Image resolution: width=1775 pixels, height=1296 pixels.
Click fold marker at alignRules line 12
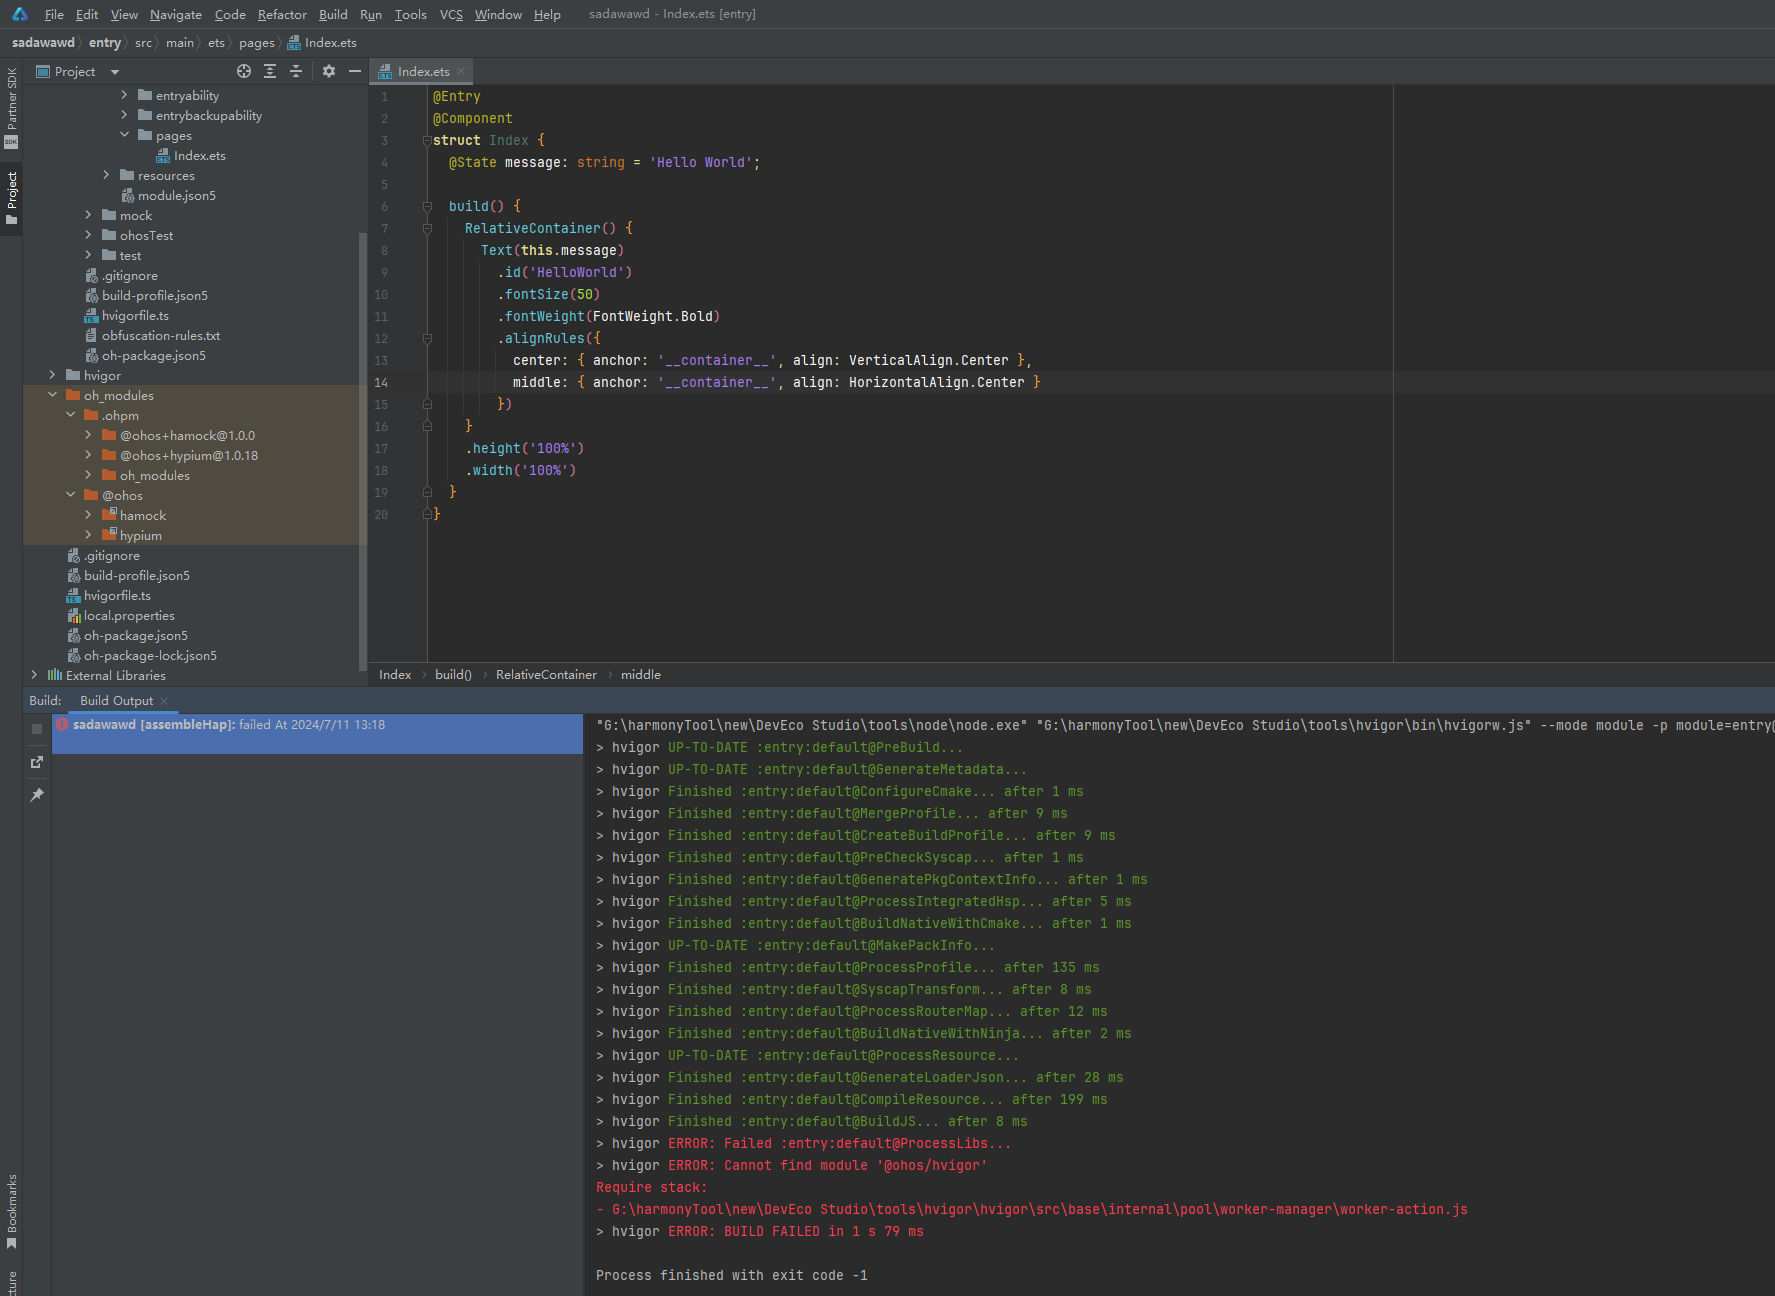tap(427, 338)
